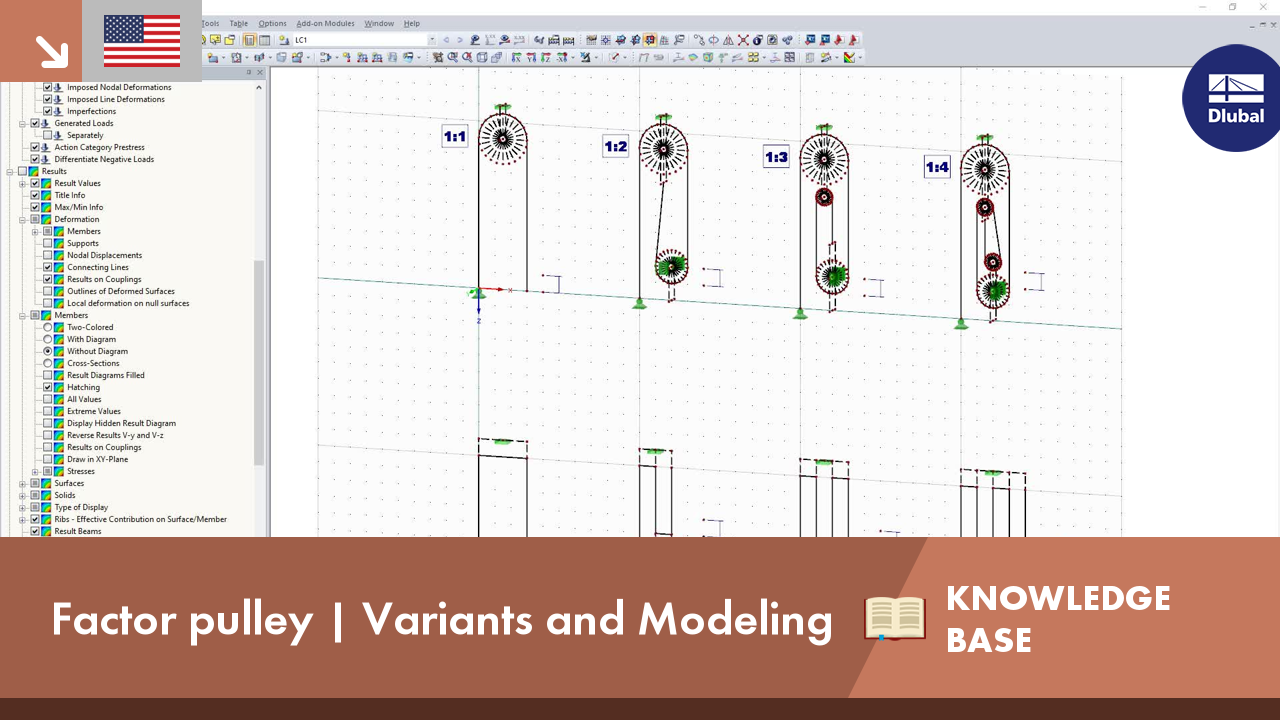The width and height of the screenshot is (1280, 720).
Task: Select the next load case arrow icon
Action: click(460, 40)
